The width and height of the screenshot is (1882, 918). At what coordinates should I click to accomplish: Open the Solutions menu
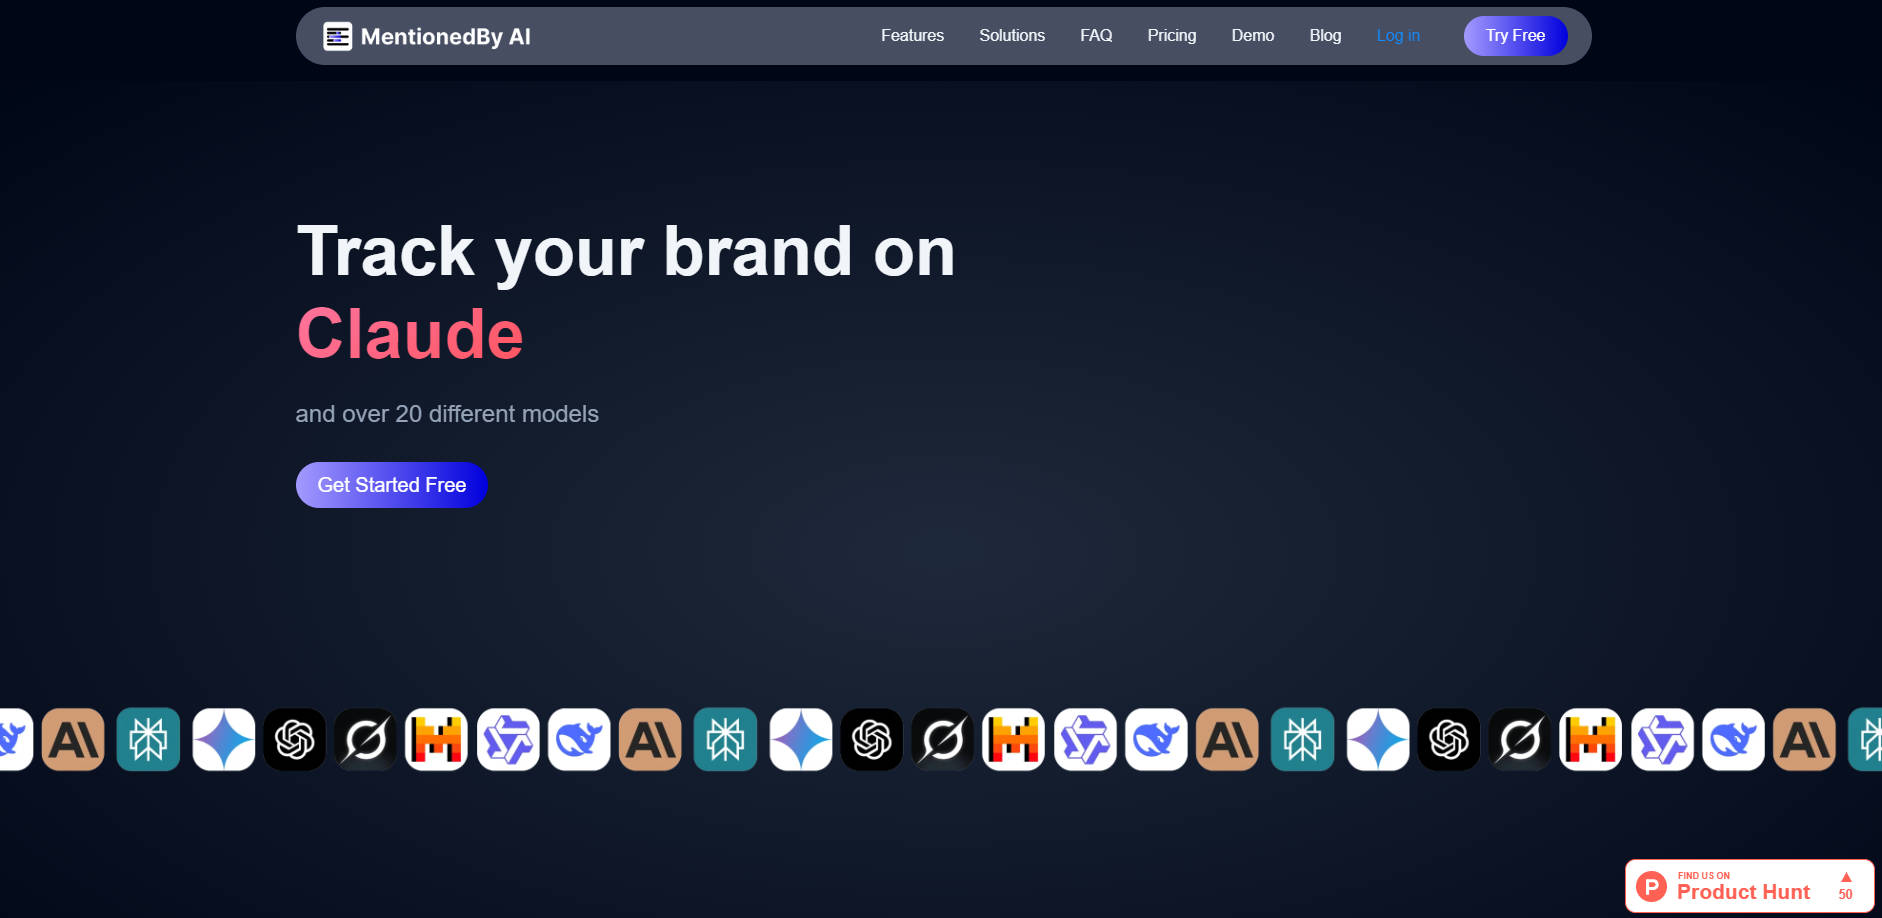coord(1012,35)
